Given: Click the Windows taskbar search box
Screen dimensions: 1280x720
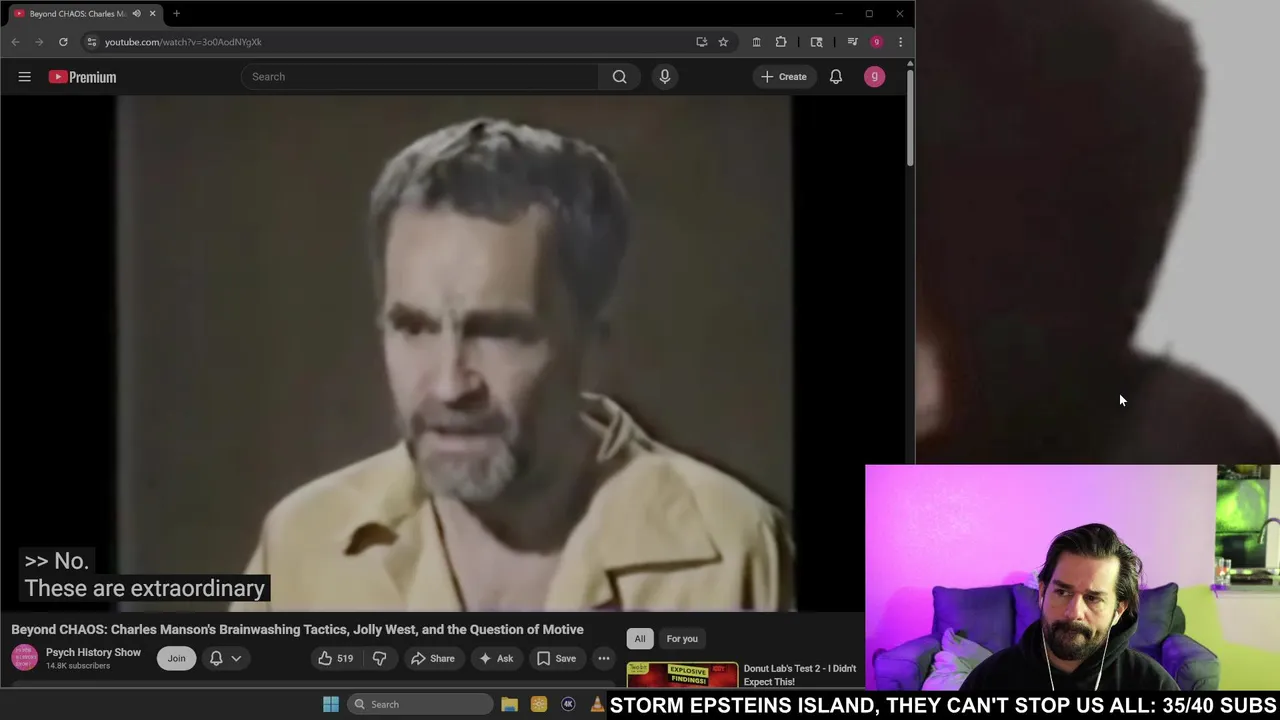Looking at the screenshot, I should 420,704.
